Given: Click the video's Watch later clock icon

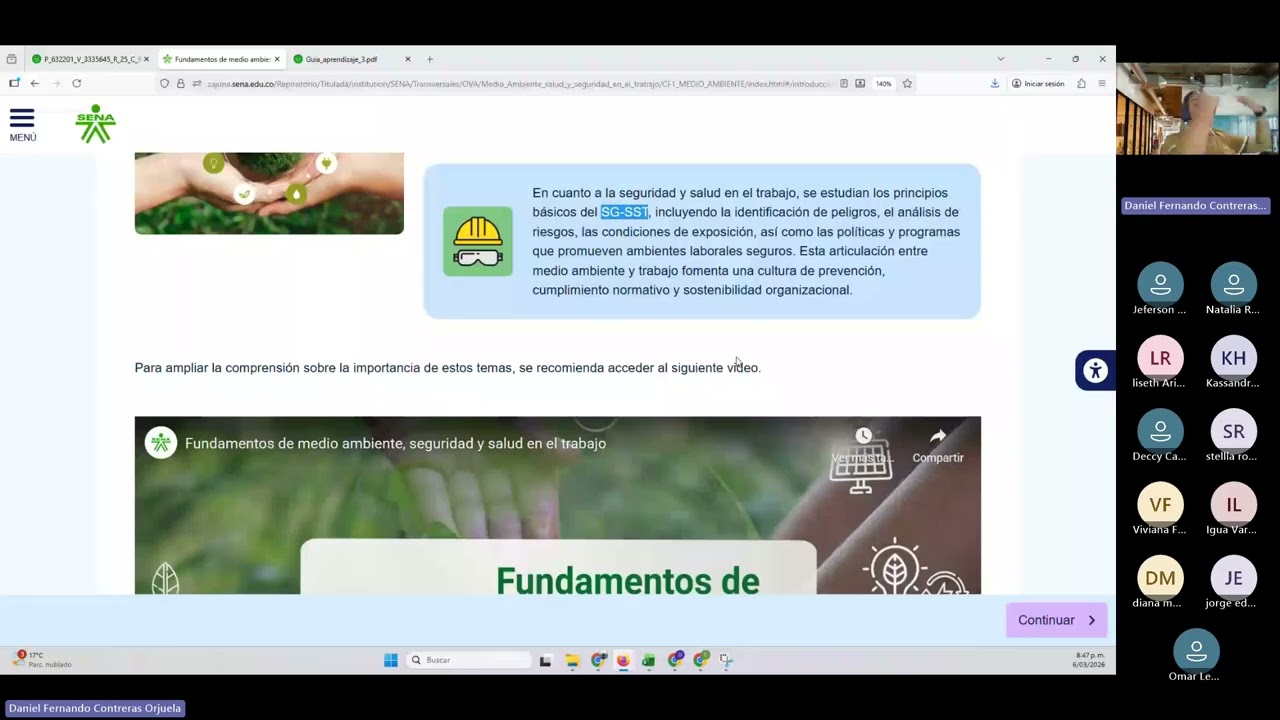Looking at the screenshot, I should [864, 437].
